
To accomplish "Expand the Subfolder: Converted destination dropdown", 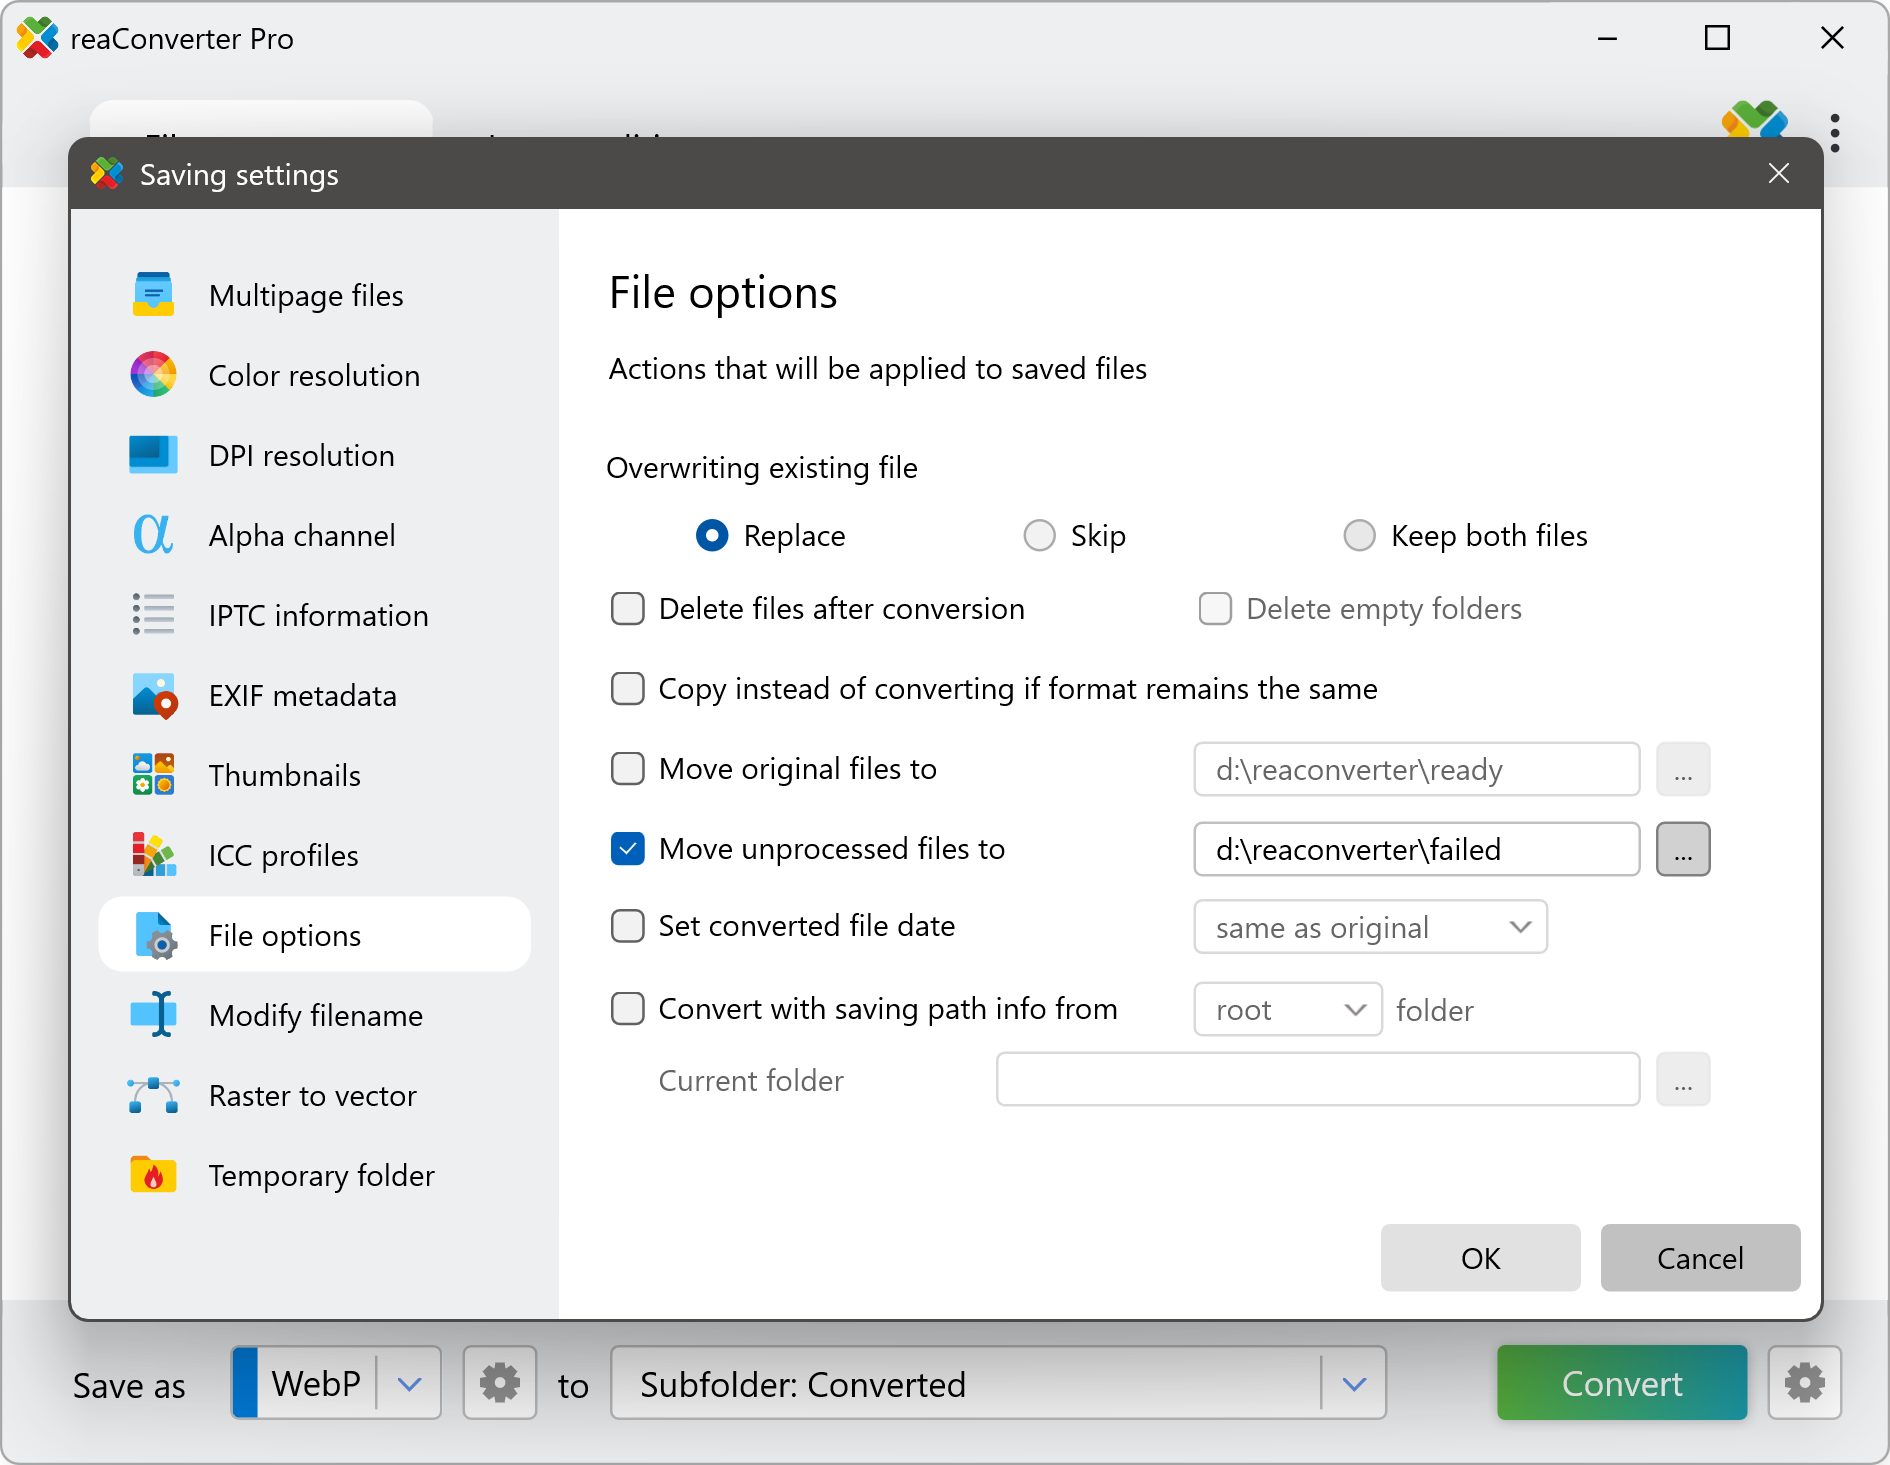I will (1354, 1384).
